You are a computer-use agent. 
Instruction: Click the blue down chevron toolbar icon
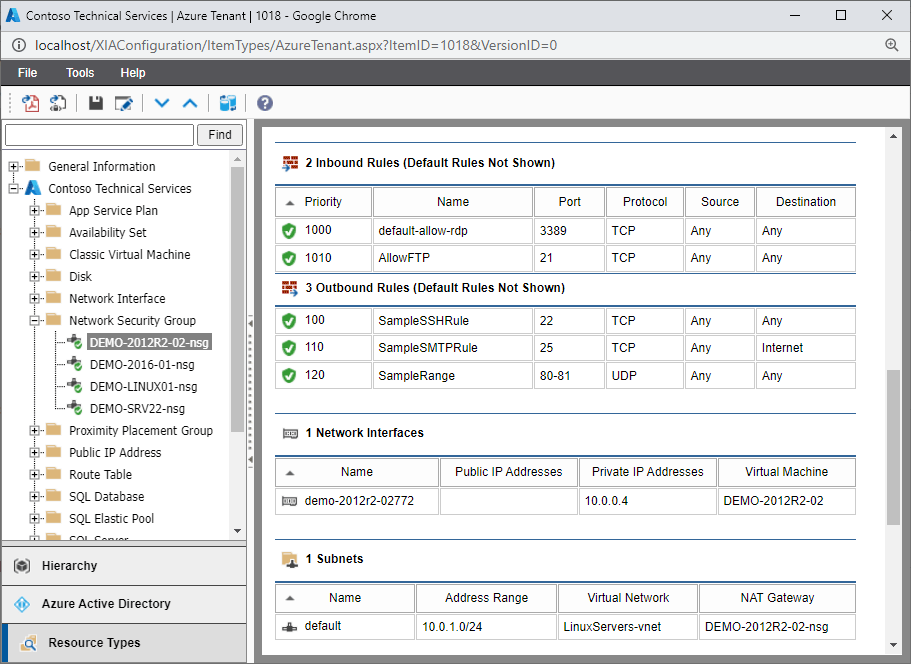pos(162,103)
